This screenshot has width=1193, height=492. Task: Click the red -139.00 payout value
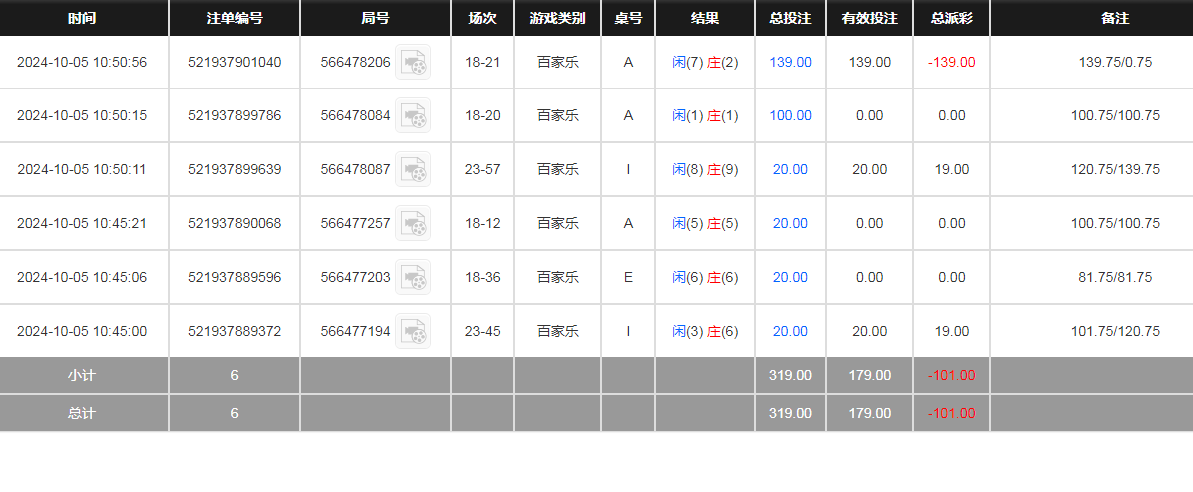pos(951,62)
